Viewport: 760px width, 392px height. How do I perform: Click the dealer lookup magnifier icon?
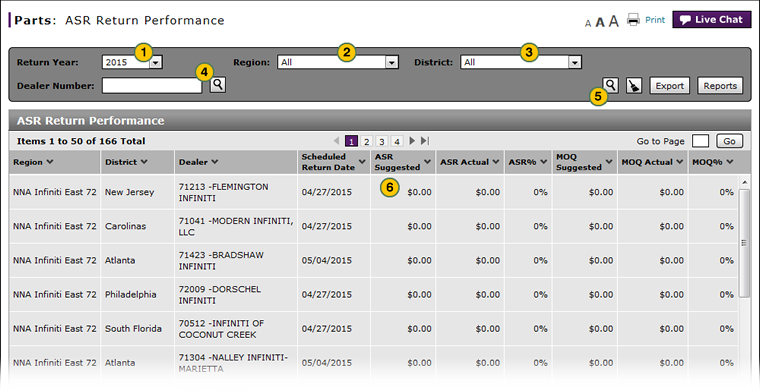pos(218,85)
